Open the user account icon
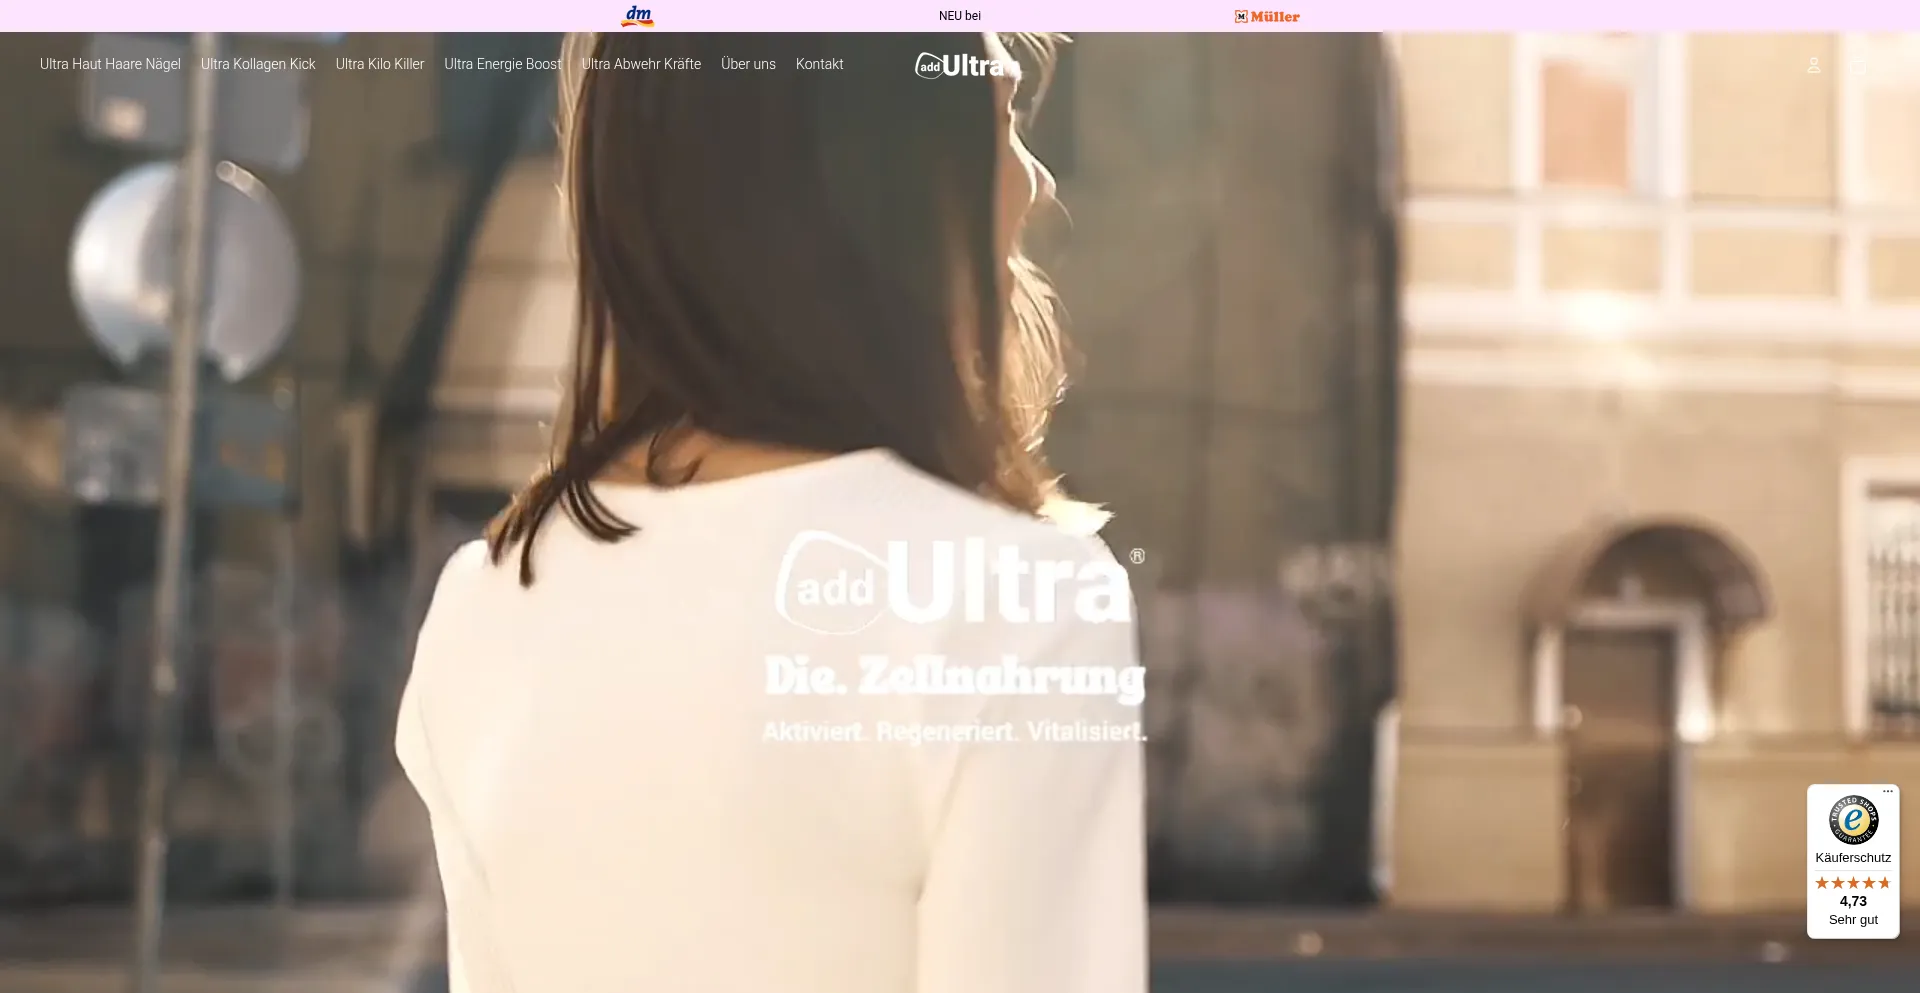1920x993 pixels. pyautogui.click(x=1813, y=65)
